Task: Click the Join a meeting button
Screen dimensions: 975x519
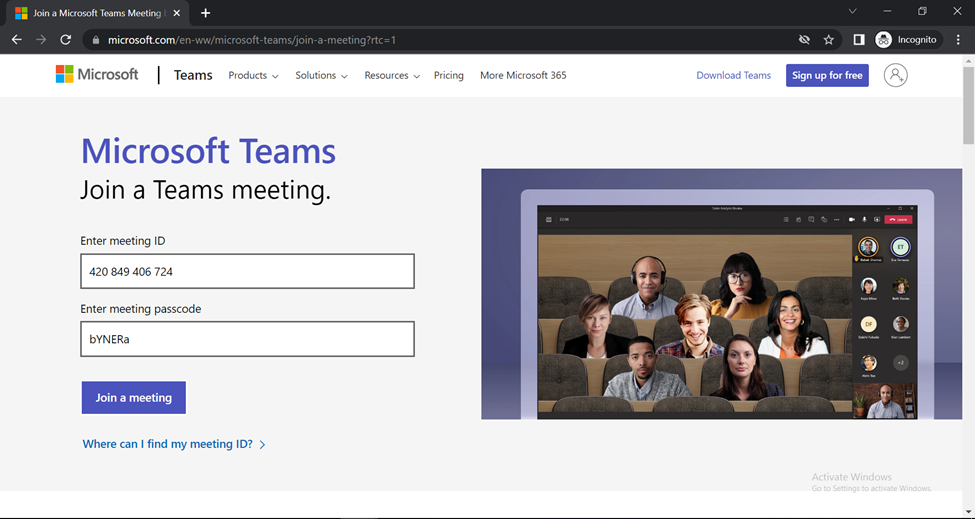Action: (x=134, y=398)
